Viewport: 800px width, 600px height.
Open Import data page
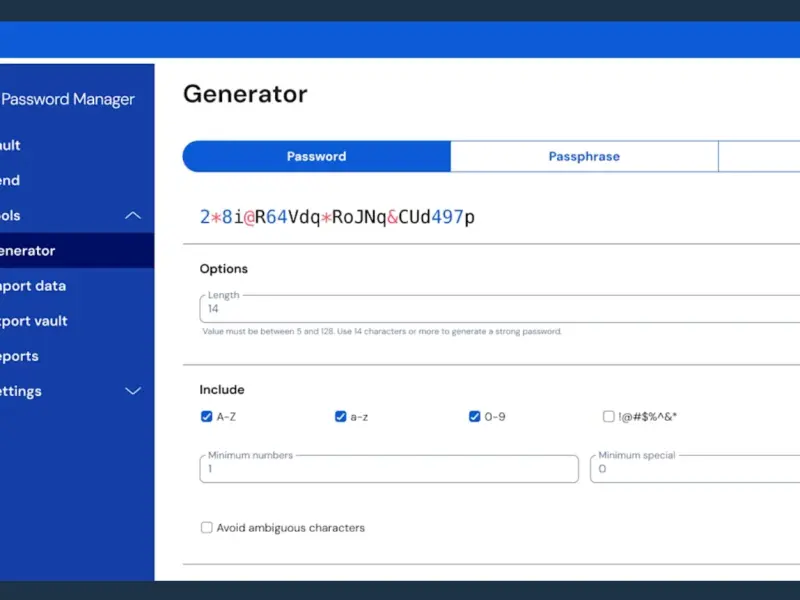(34, 286)
